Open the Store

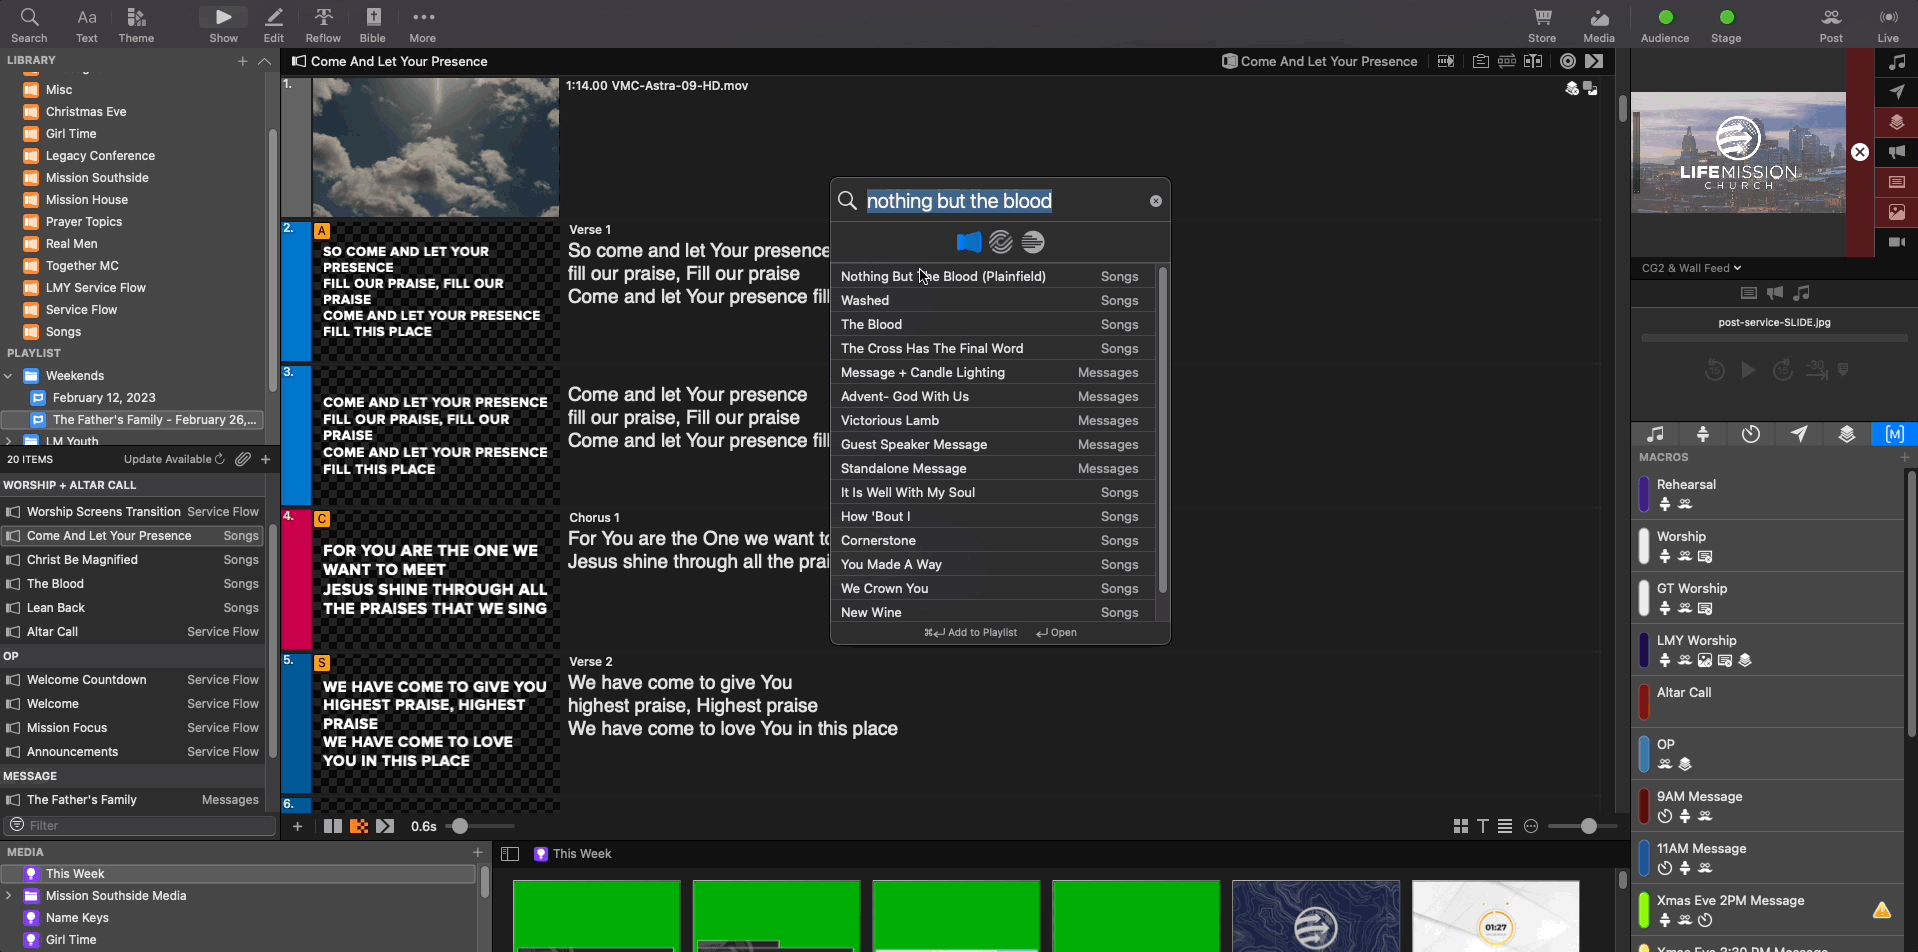pyautogui.click(x=1542, y=25)
